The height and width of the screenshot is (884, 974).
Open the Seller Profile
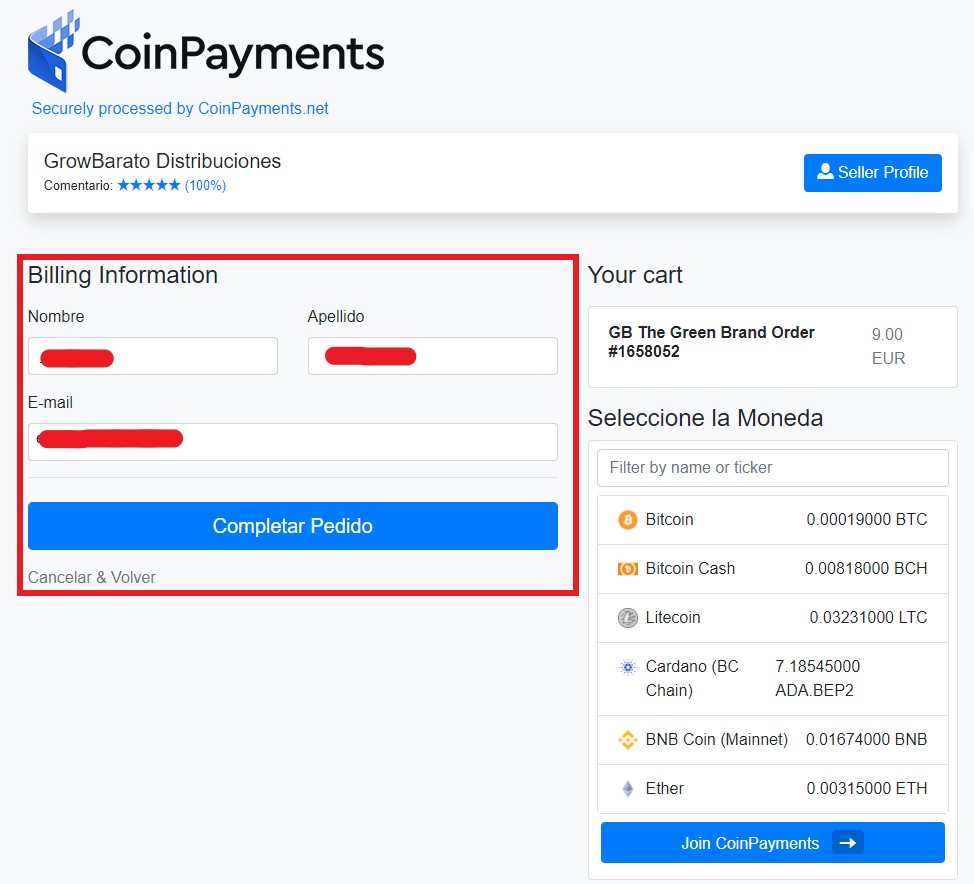(872, 172)
